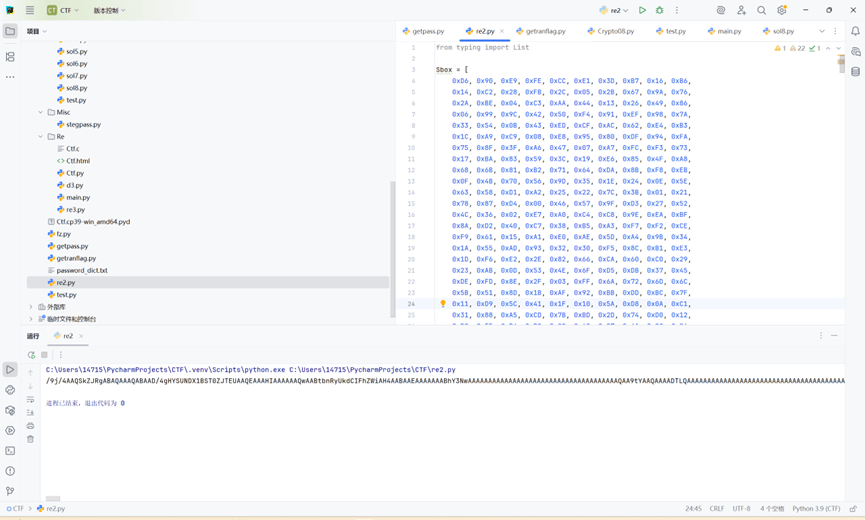Toggle scroll to end of output

30,412
